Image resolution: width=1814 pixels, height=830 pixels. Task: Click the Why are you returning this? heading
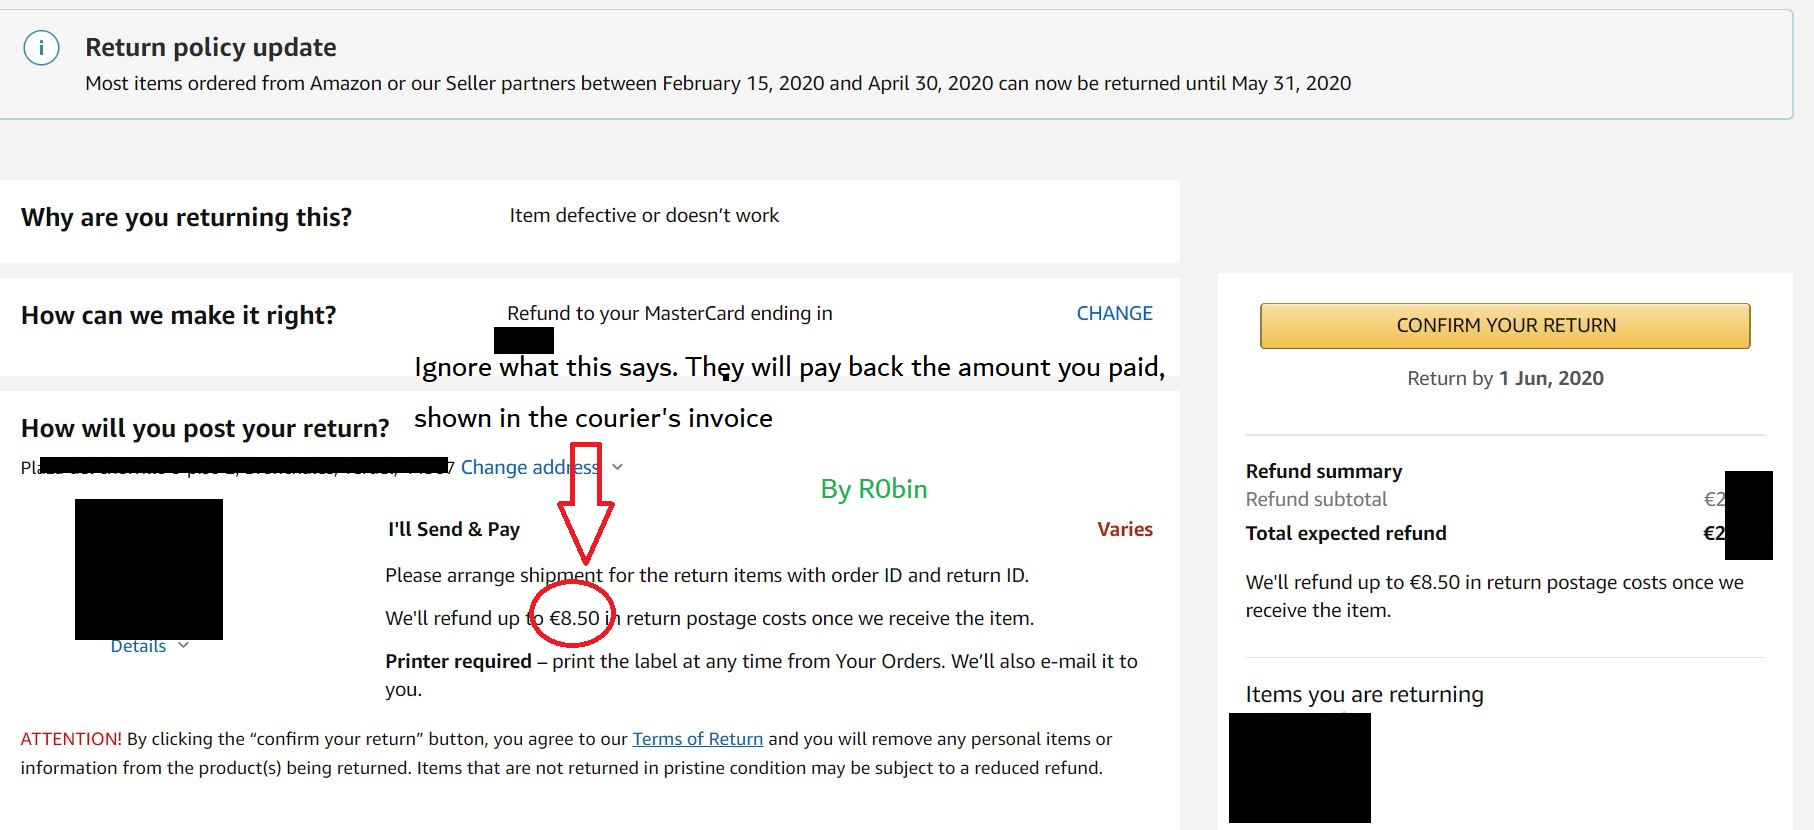(x=186, y=217)
